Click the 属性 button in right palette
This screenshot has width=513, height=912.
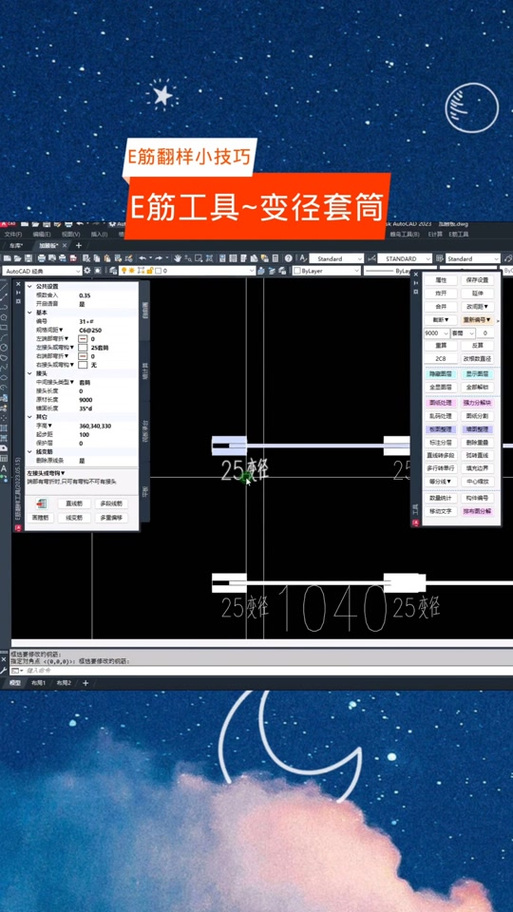pyautogui.click(x=441, y=280)
